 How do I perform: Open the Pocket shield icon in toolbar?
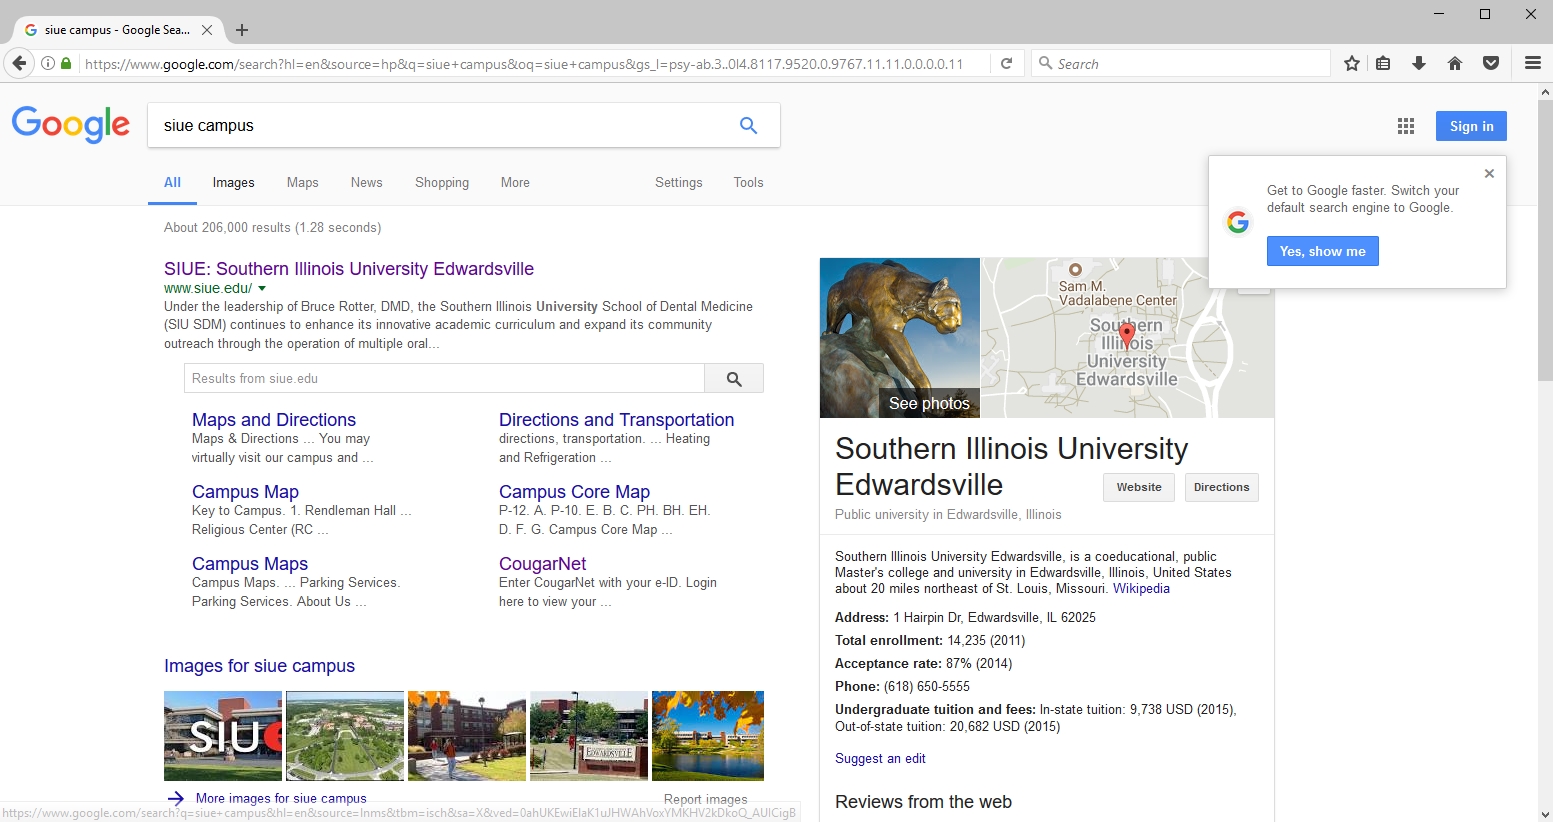tap(1491, 64)
